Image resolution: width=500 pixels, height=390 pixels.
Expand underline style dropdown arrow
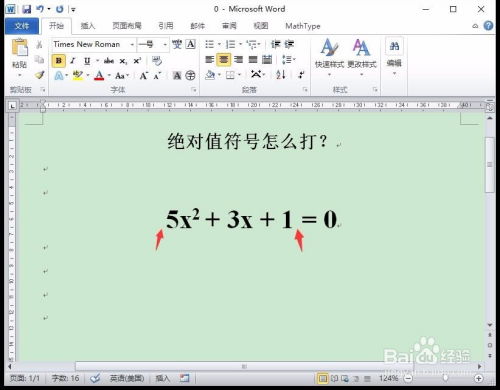(x=97, y=61)
